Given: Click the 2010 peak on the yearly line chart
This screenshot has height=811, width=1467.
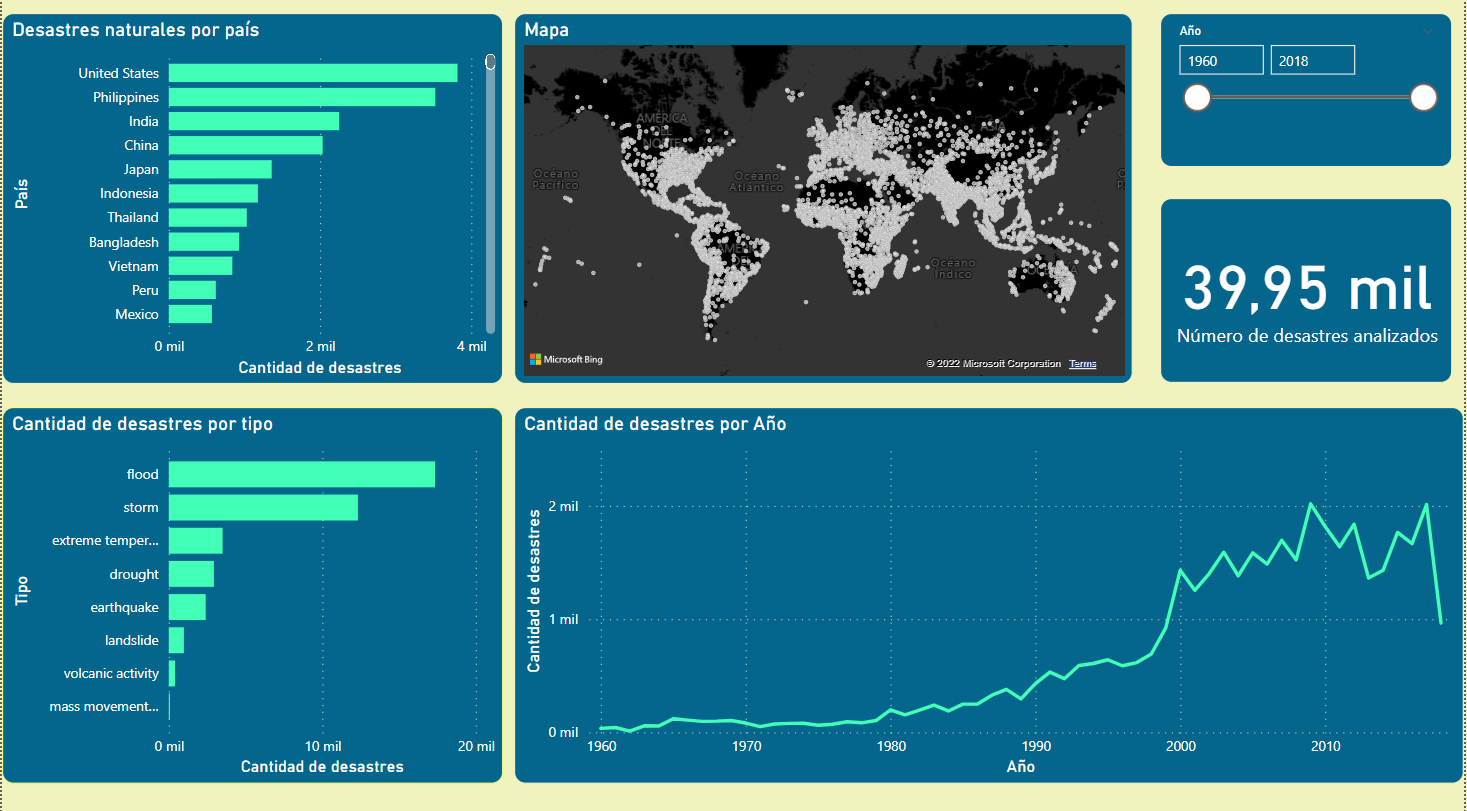Looking at the screenshot, I should point(1310,505).
